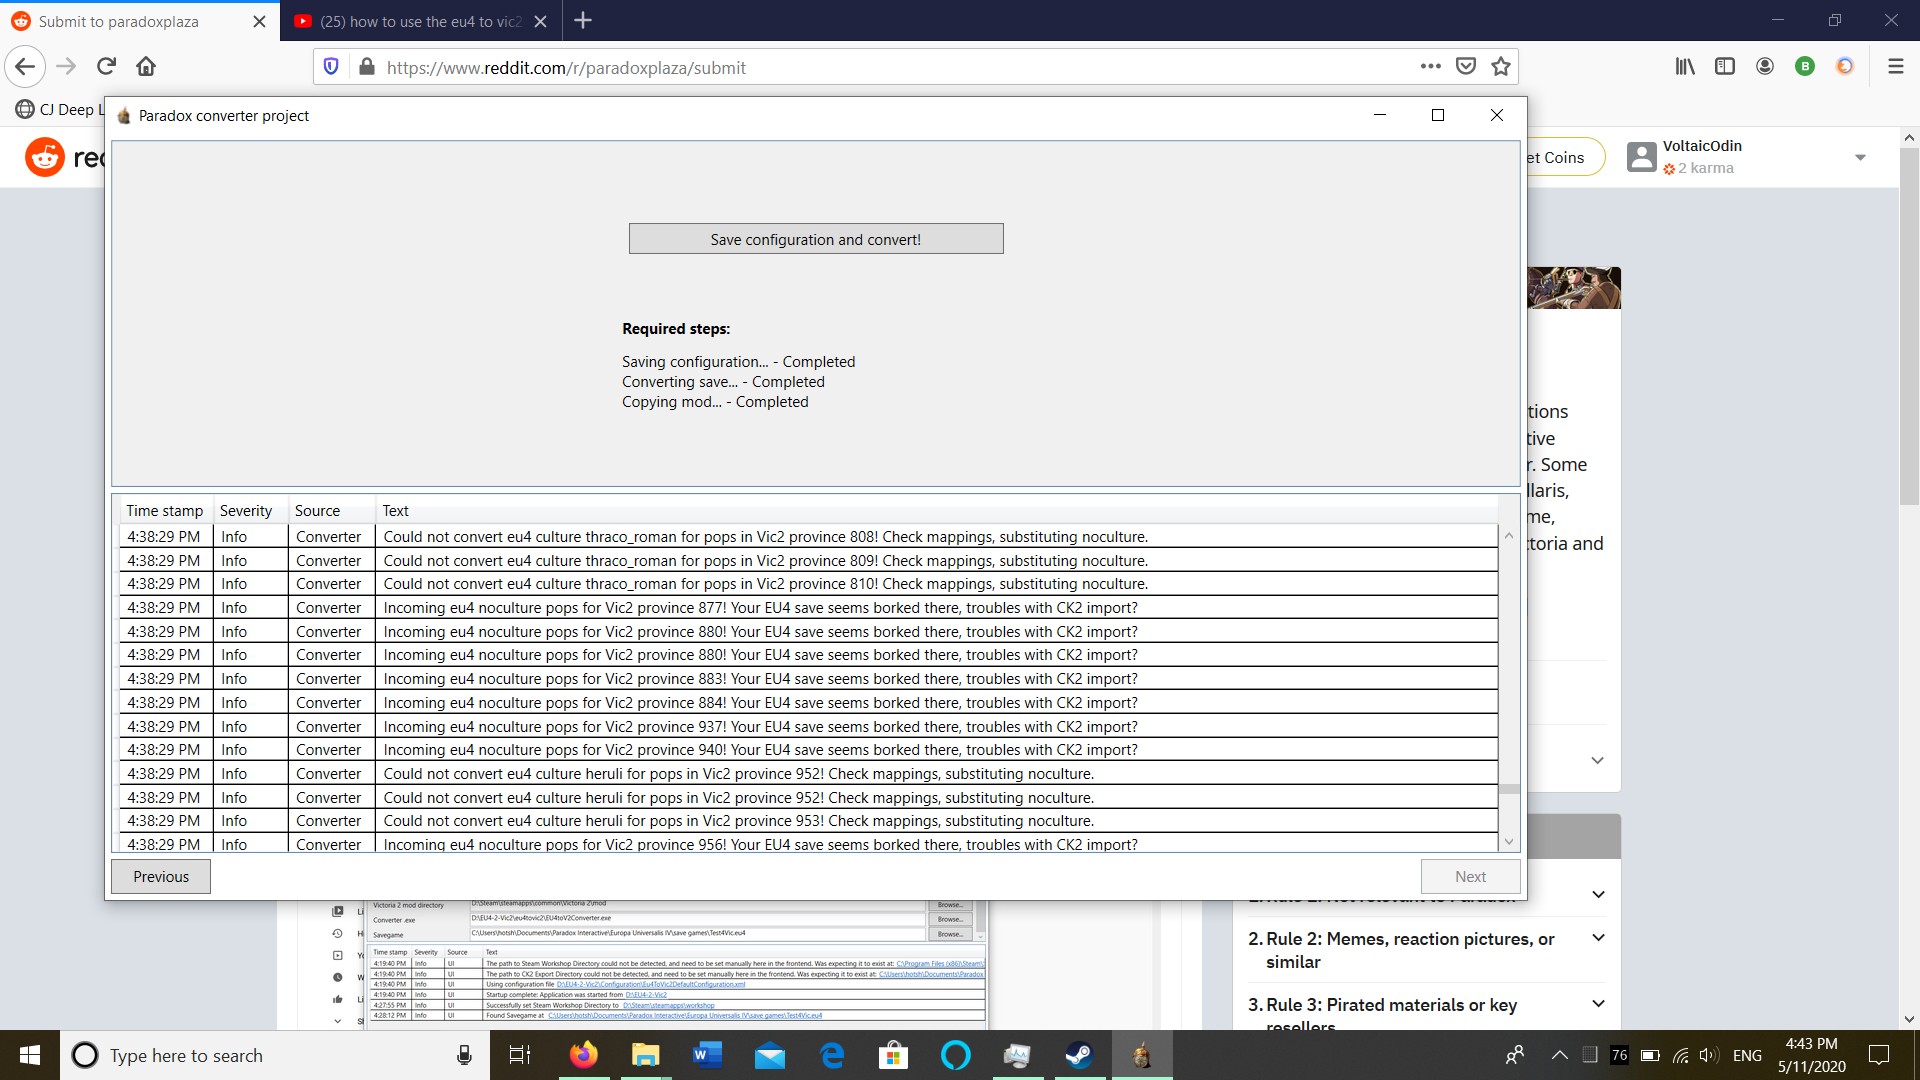Viewport: 1920px width, 1080px height.
Task: Open Windows Start menu
Action: [x=30, y=1055]
